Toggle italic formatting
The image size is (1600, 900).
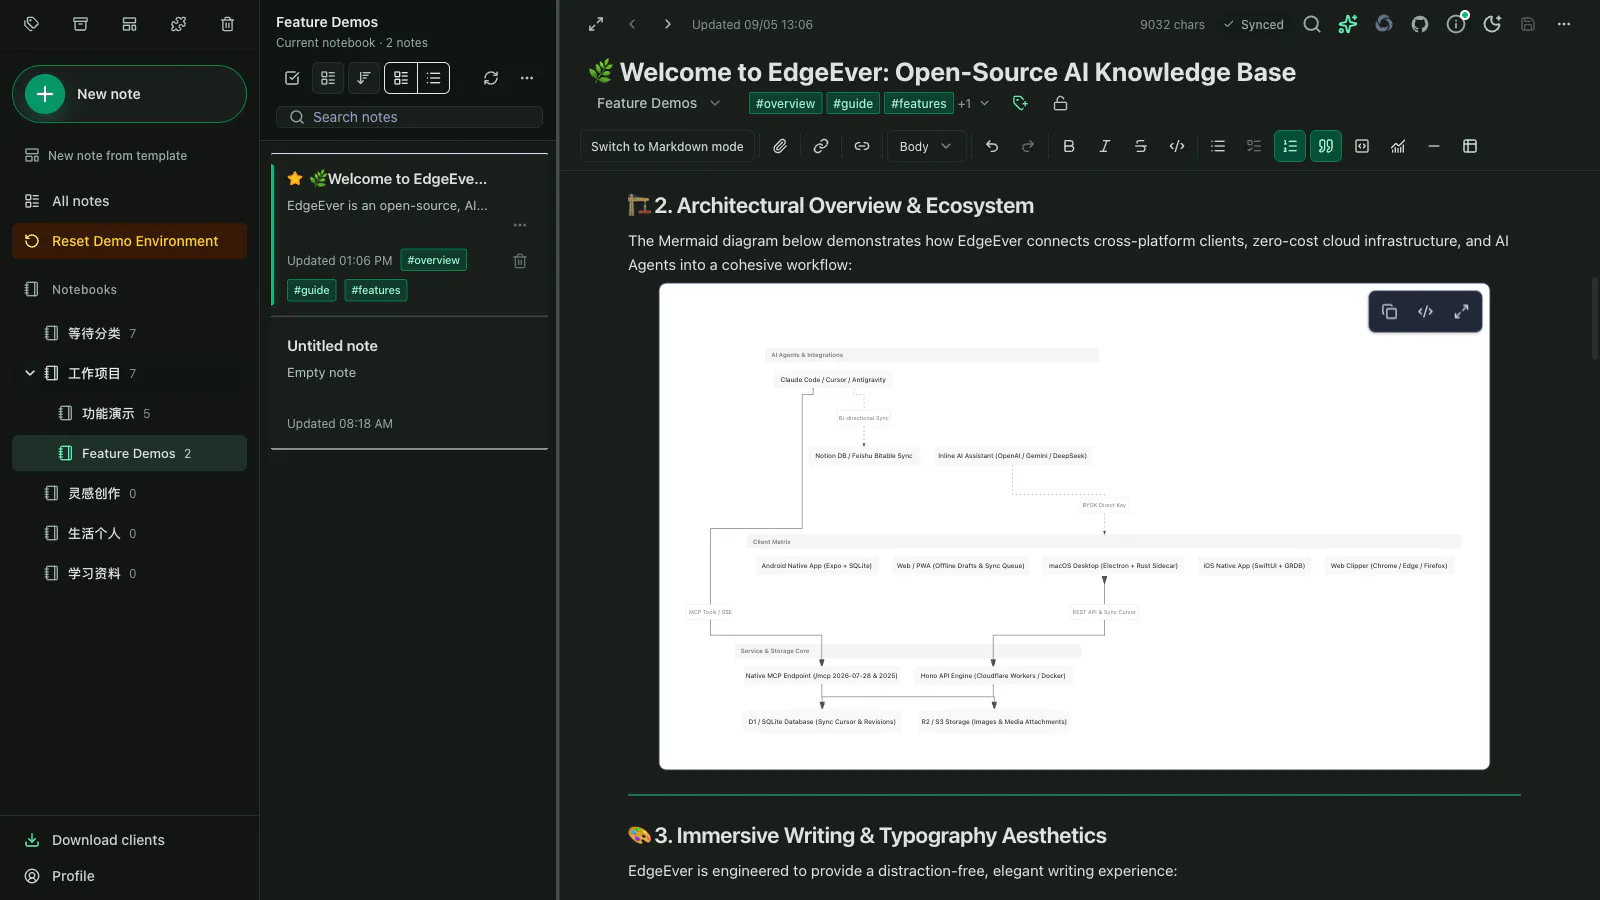tap(1105, 146)
